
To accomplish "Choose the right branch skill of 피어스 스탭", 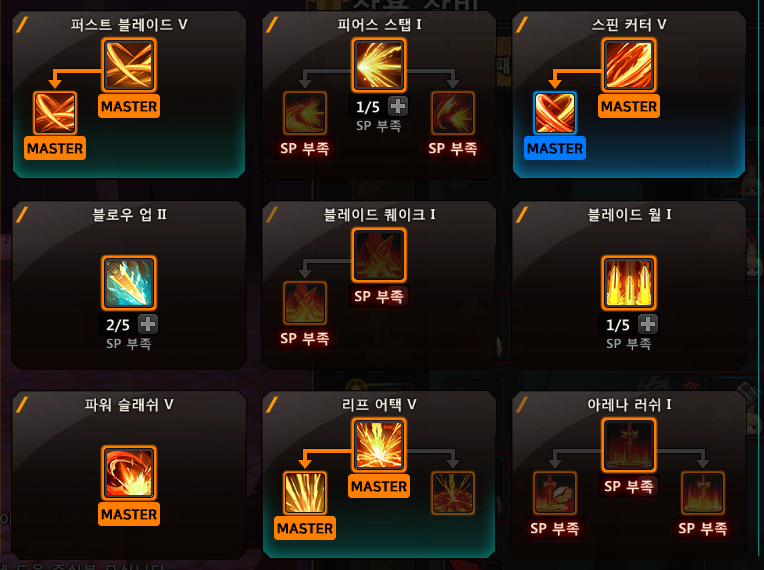I will (453, 113).
